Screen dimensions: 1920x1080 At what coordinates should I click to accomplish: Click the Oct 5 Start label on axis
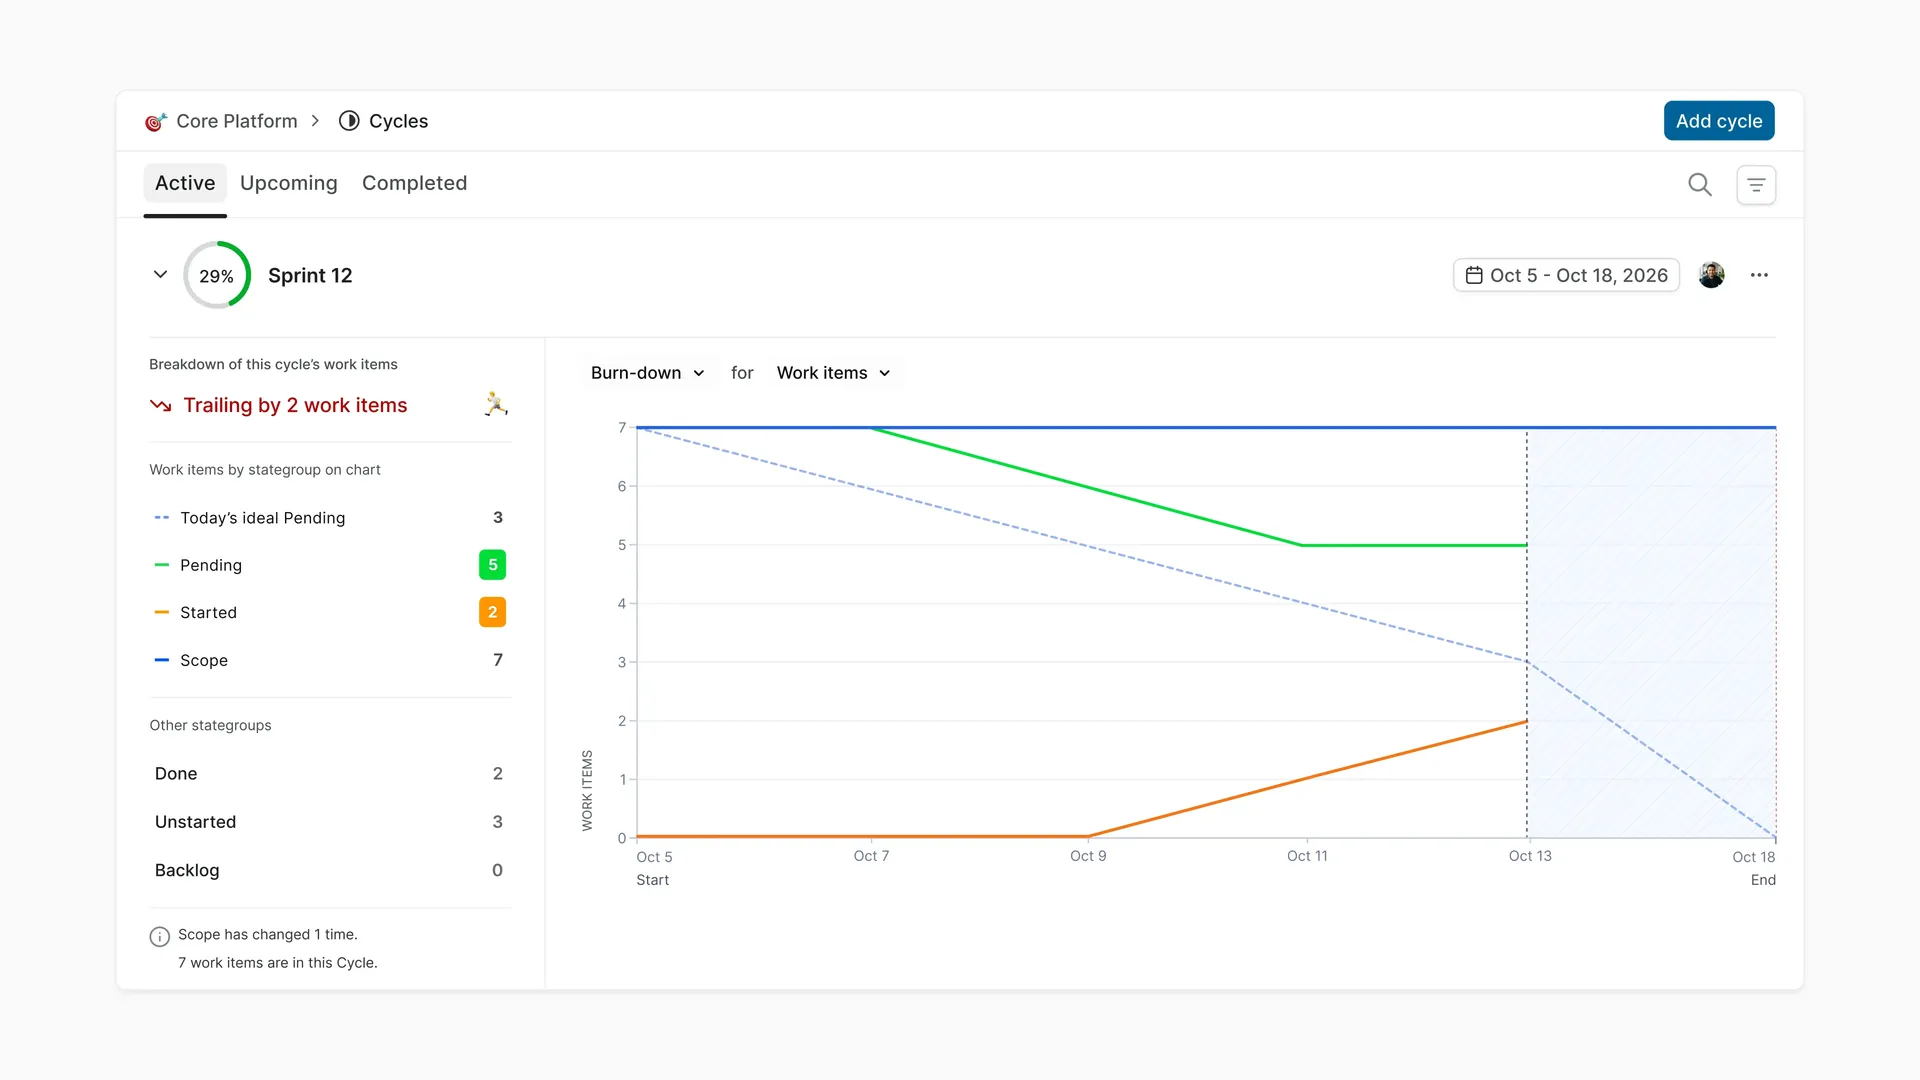[x=654, y=868]
